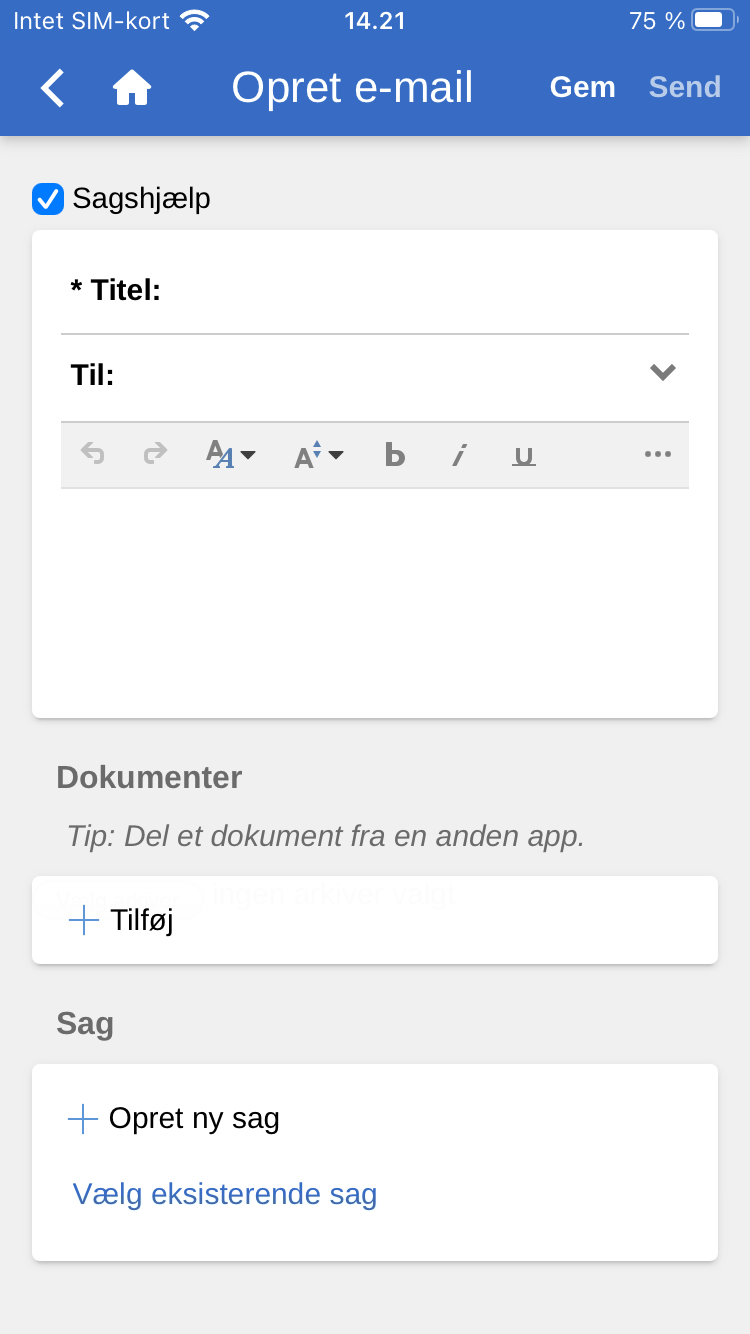Uncheck the Sagshjælp checkbox
750x1334 pixels.
[48, 199]
